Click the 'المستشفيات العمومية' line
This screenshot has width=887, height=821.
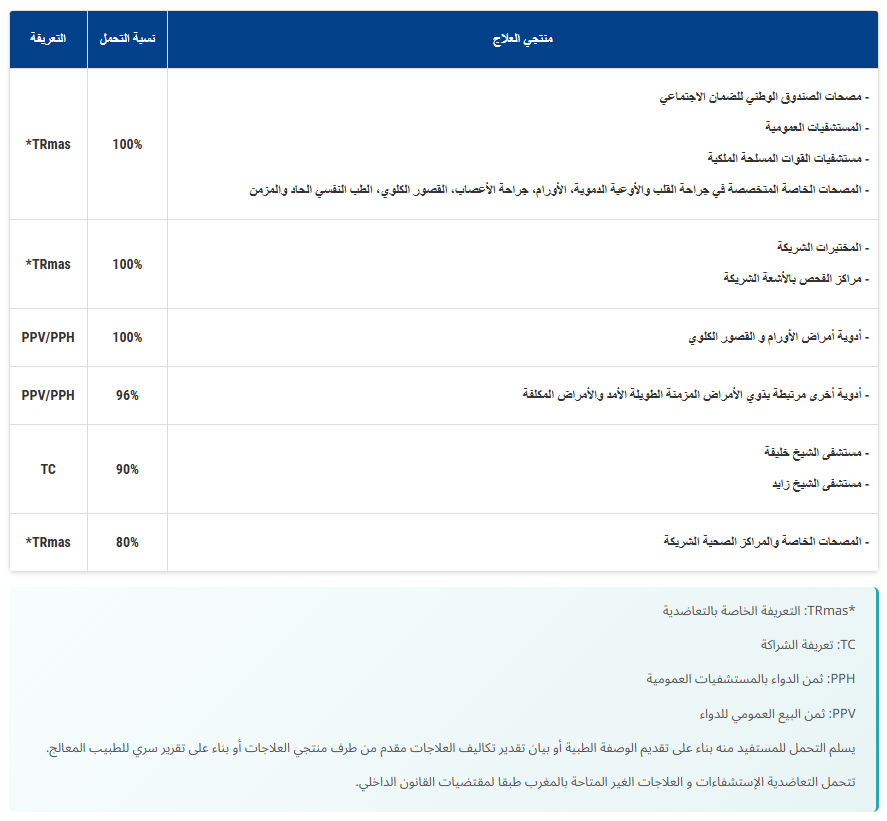point(816,128)
